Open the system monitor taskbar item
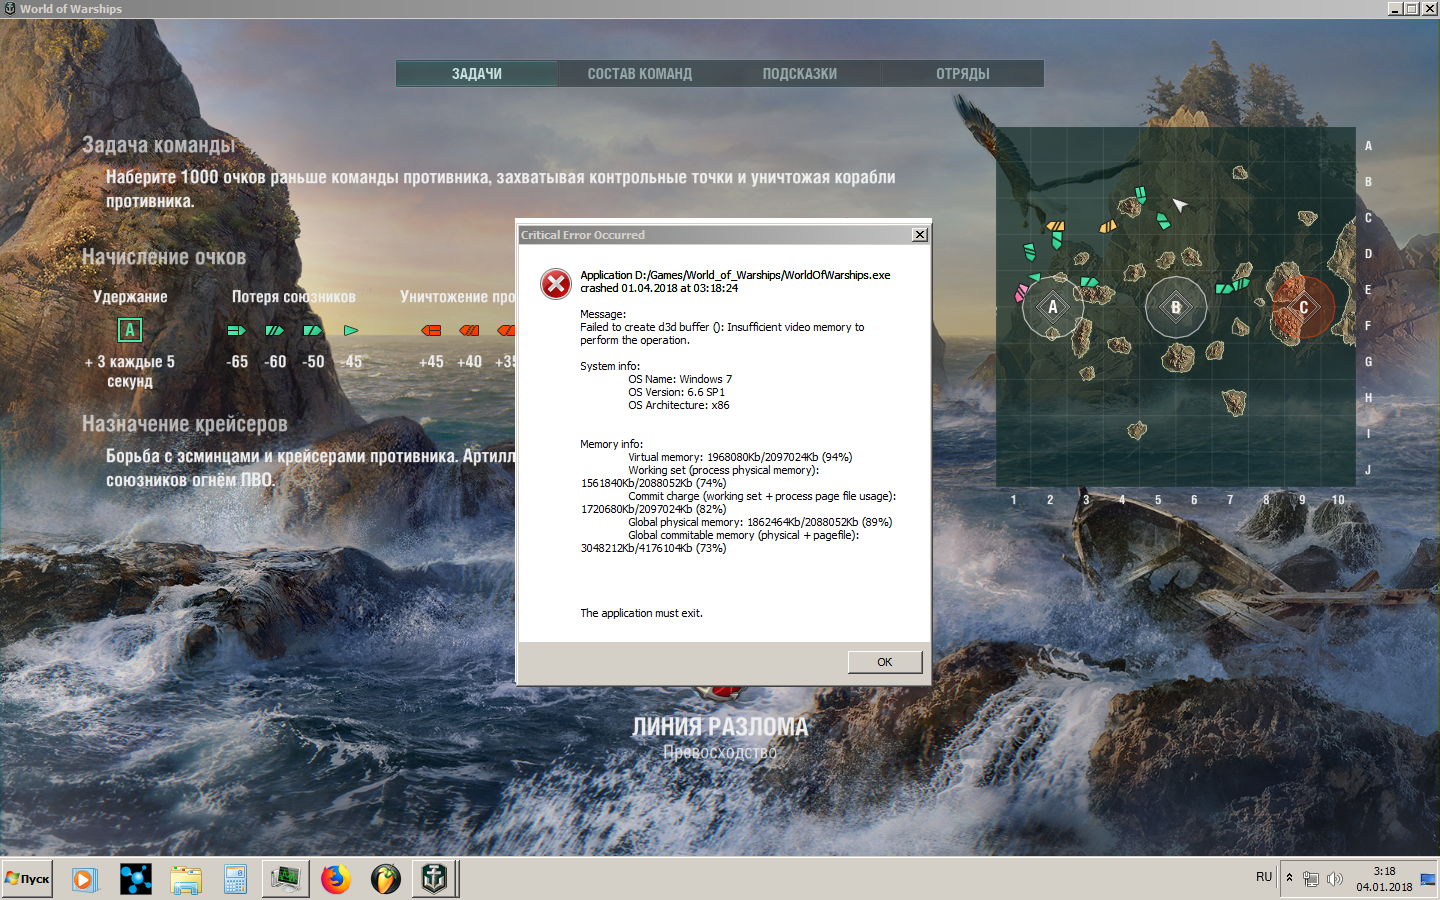The height and width of the screenshot is (900, 1440). coord(285,879)
